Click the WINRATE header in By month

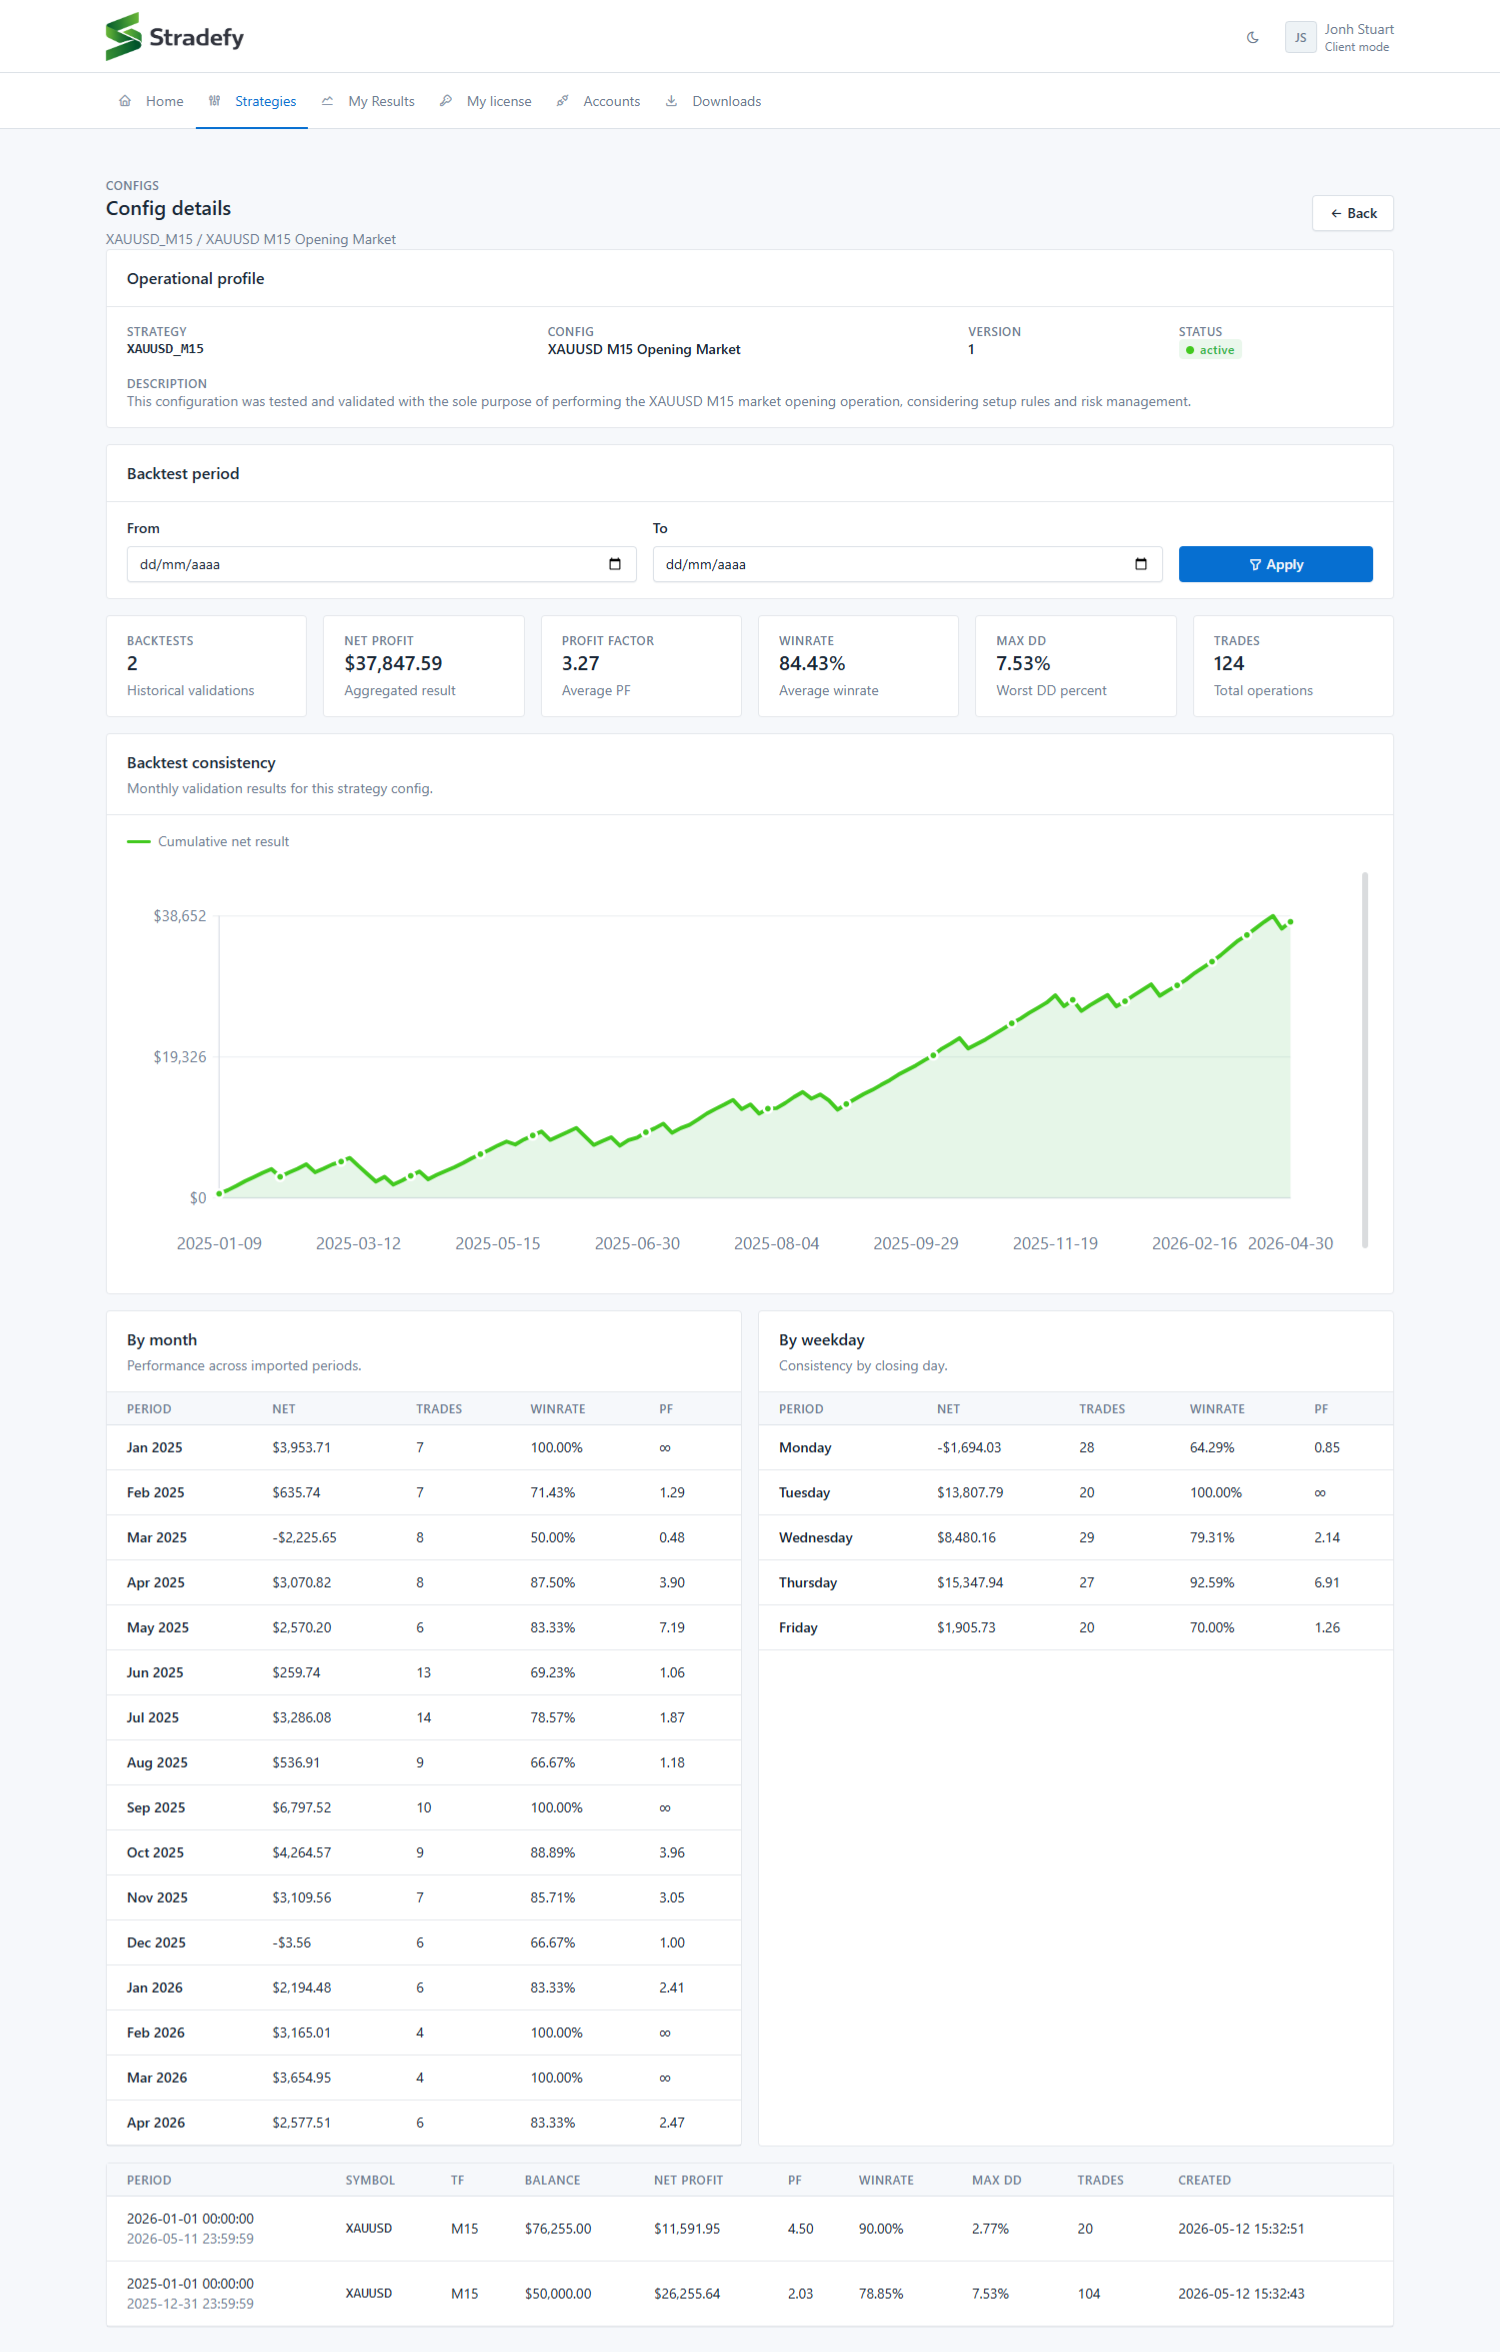(558, 1409)
